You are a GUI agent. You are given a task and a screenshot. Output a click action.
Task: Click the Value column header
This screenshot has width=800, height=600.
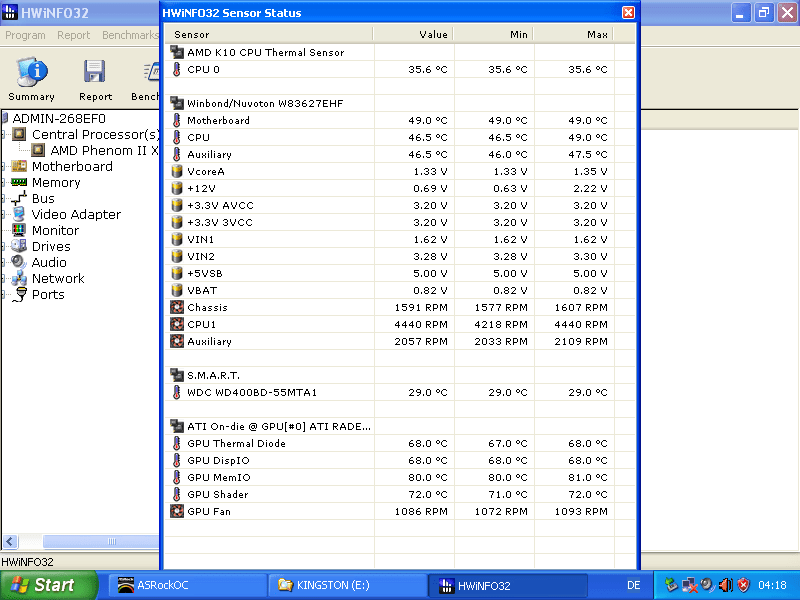(413, 35)
